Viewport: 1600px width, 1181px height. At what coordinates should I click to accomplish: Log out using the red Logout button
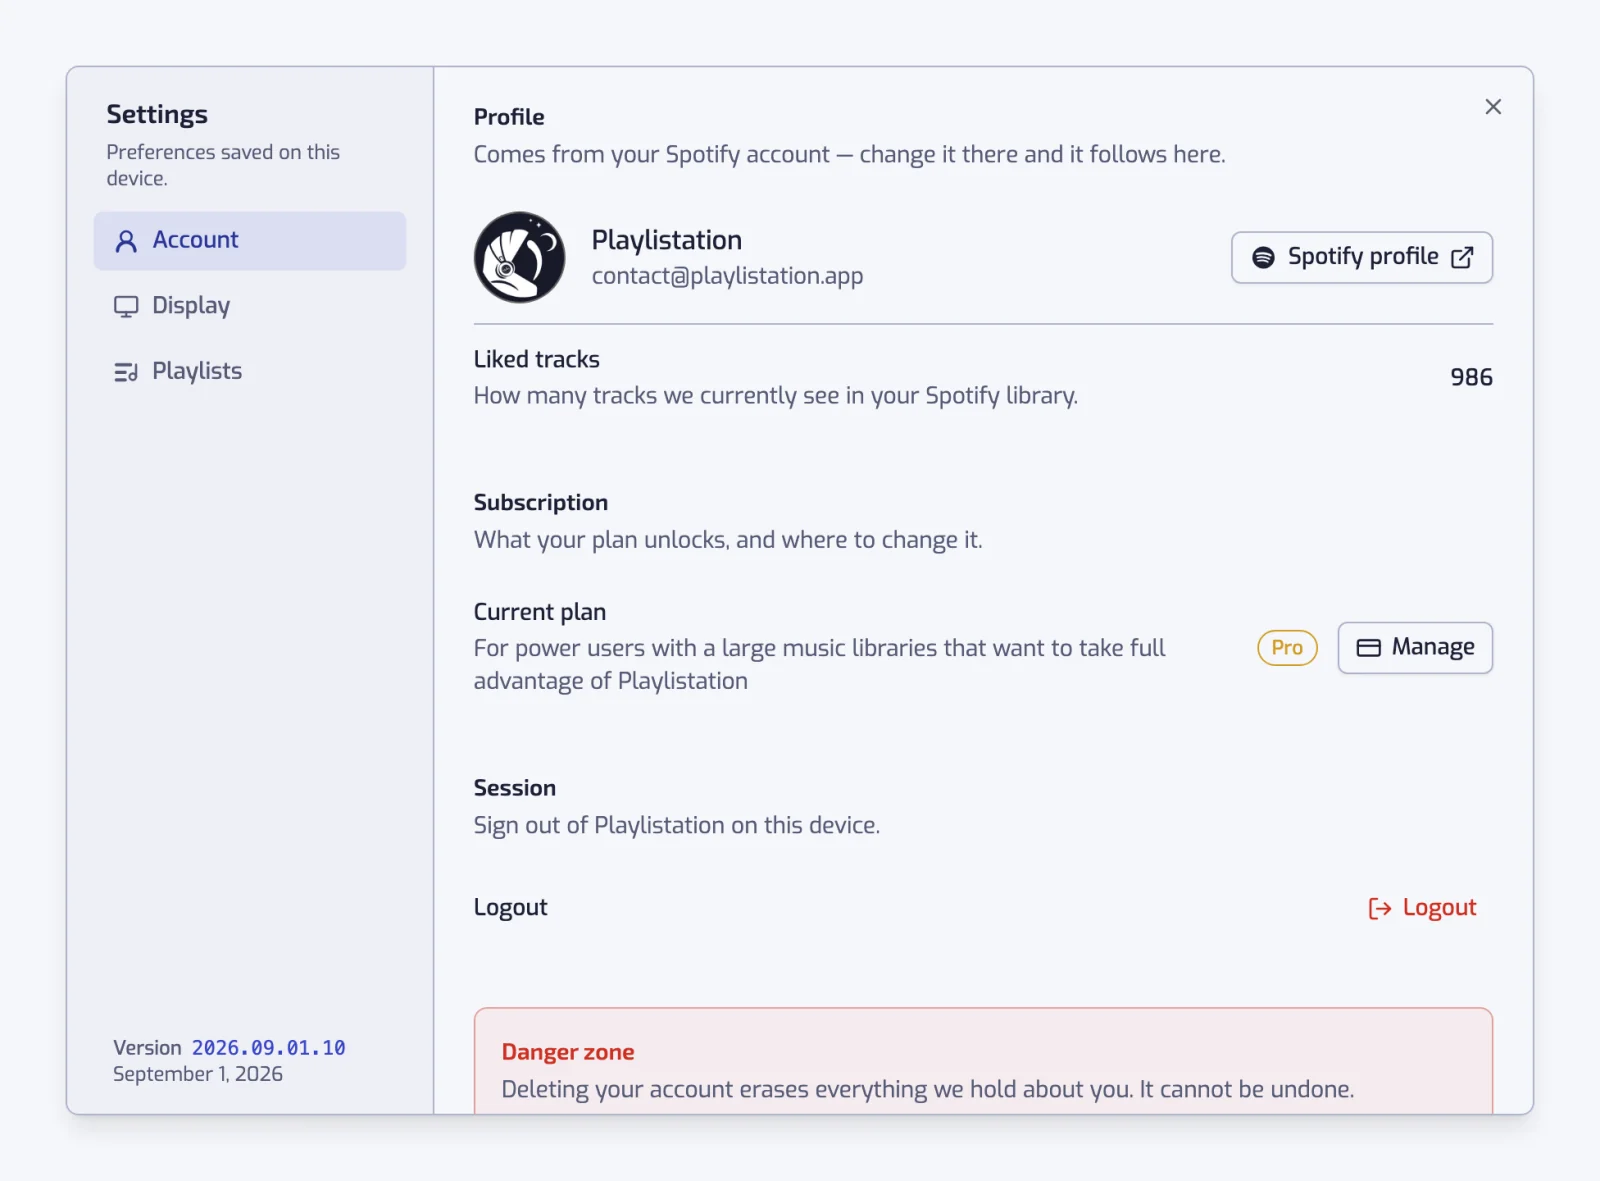coord(1422,908)
